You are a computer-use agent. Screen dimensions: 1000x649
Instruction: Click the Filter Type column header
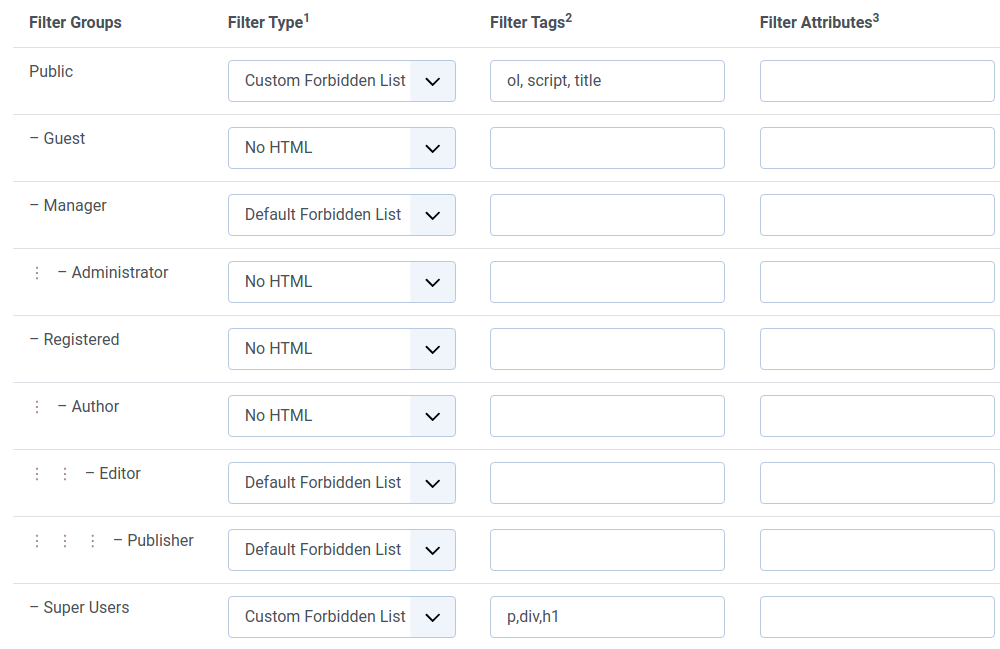tap(267, 22)
